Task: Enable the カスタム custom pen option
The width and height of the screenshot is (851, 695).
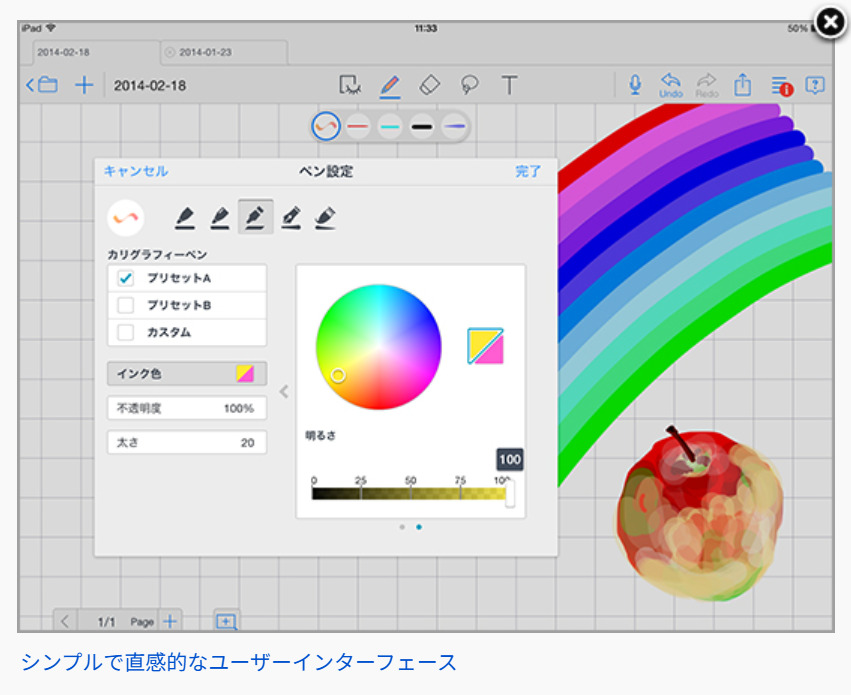Action: pyautogui.click(x=125, y=331)
